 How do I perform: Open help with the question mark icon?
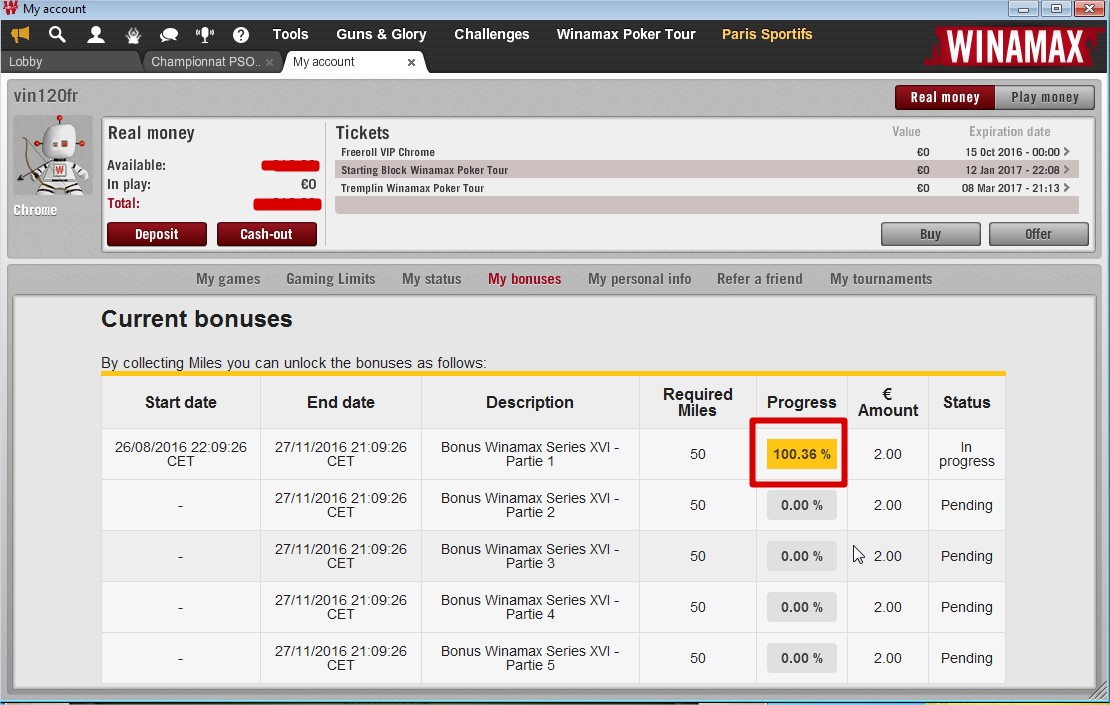point(241,33)
